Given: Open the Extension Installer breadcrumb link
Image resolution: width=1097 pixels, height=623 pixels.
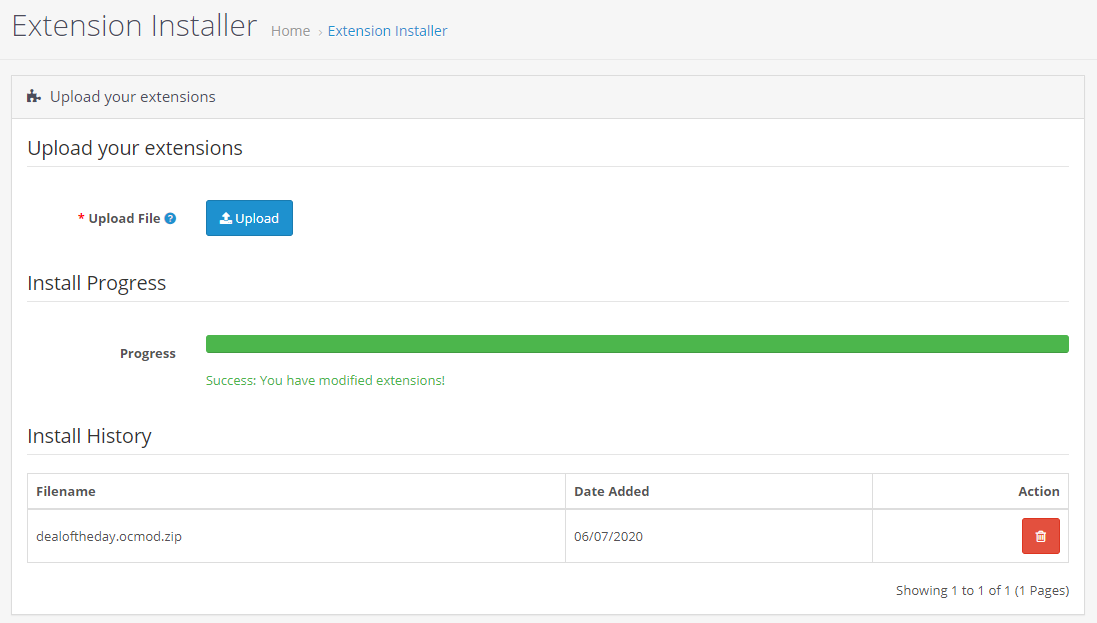Looking at the screenshot, I should coord(387,31).
